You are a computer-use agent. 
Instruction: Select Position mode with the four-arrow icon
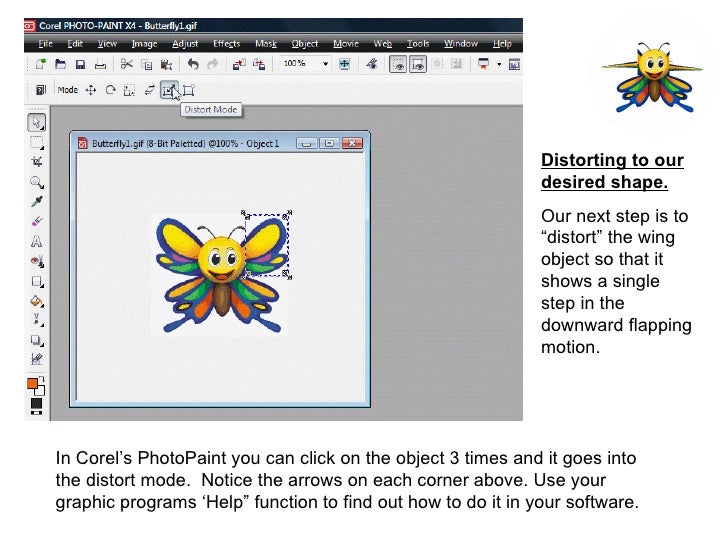coord(91,90)
